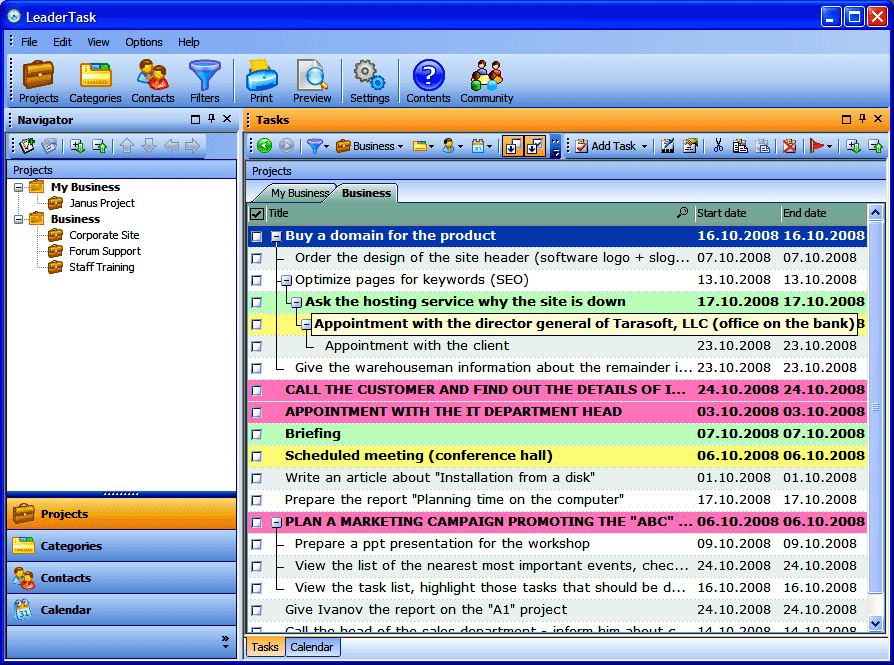Open the Community icon
Image resolution: width=894 pixels, height=665 pixels.
coord(486,82)
